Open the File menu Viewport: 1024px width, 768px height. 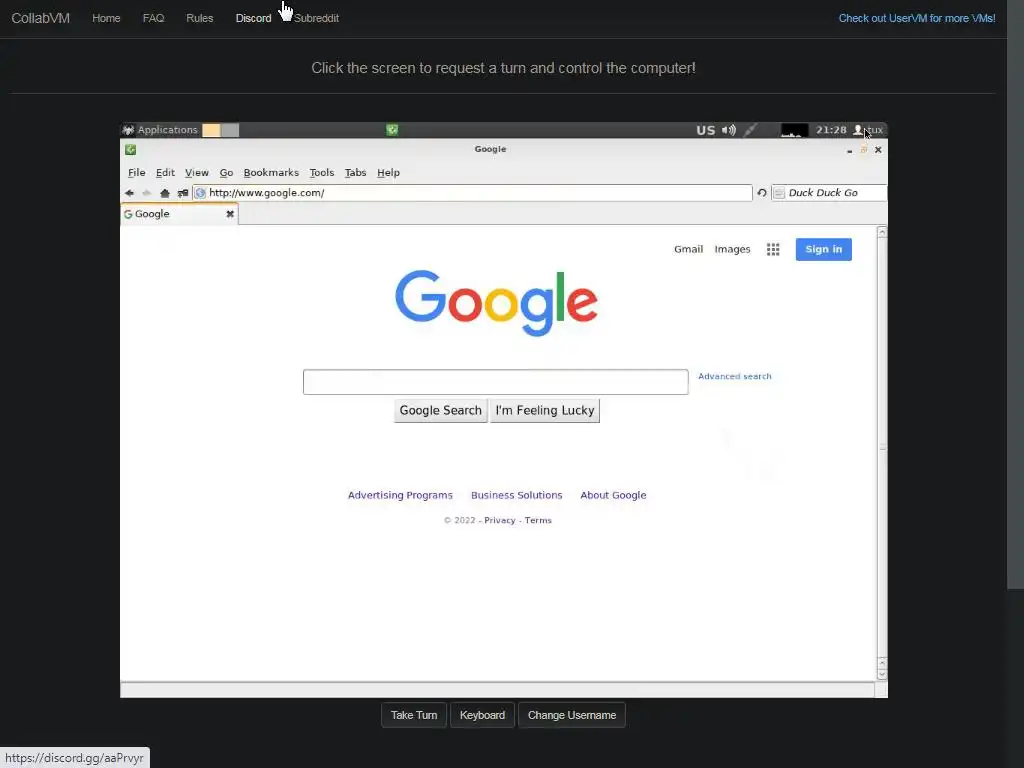point(136,172)
